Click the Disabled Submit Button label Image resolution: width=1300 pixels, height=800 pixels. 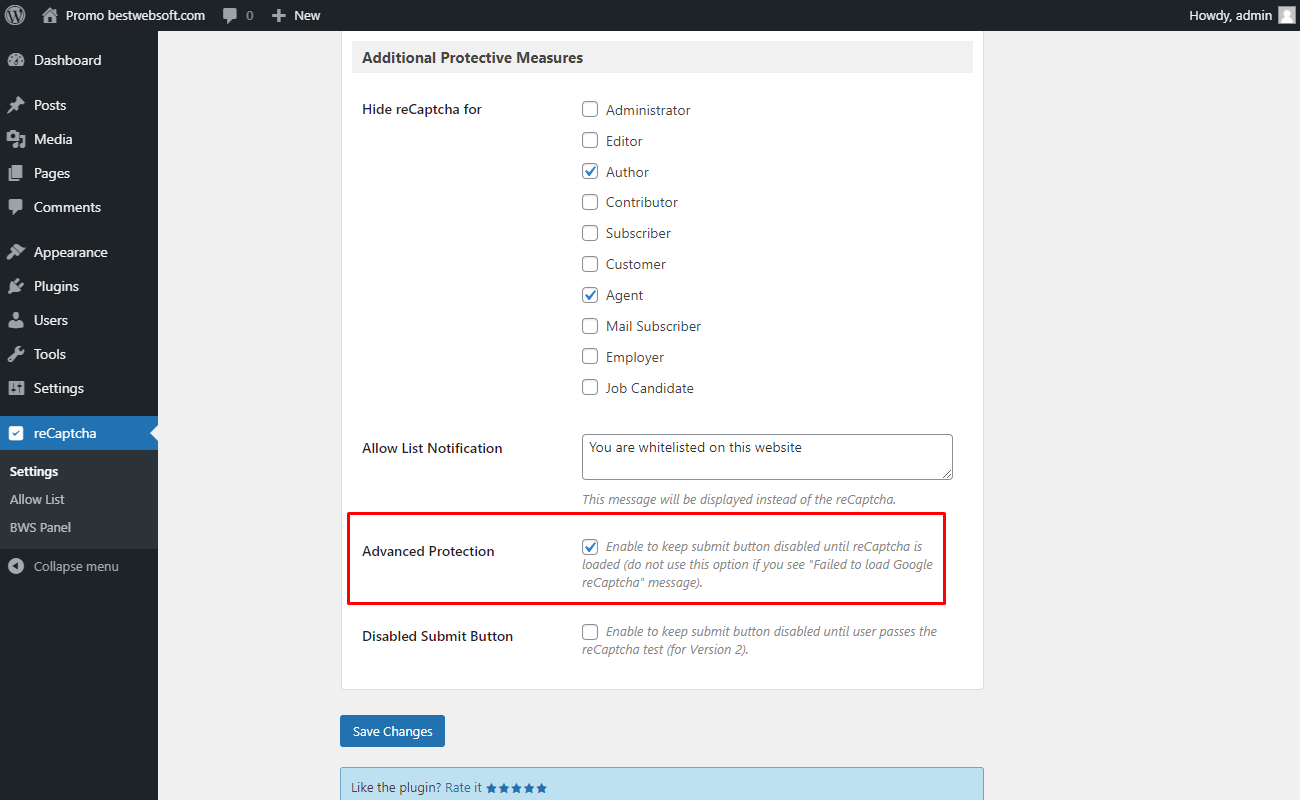tap(437, 636)
